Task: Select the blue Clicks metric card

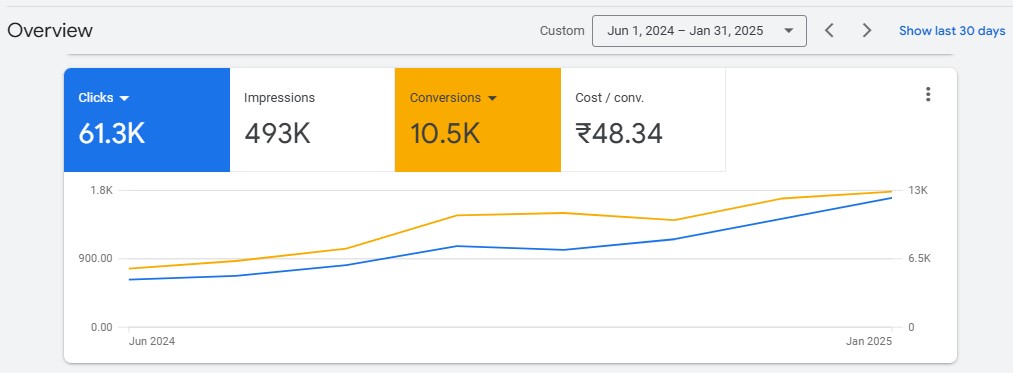Action: (147, 120)
